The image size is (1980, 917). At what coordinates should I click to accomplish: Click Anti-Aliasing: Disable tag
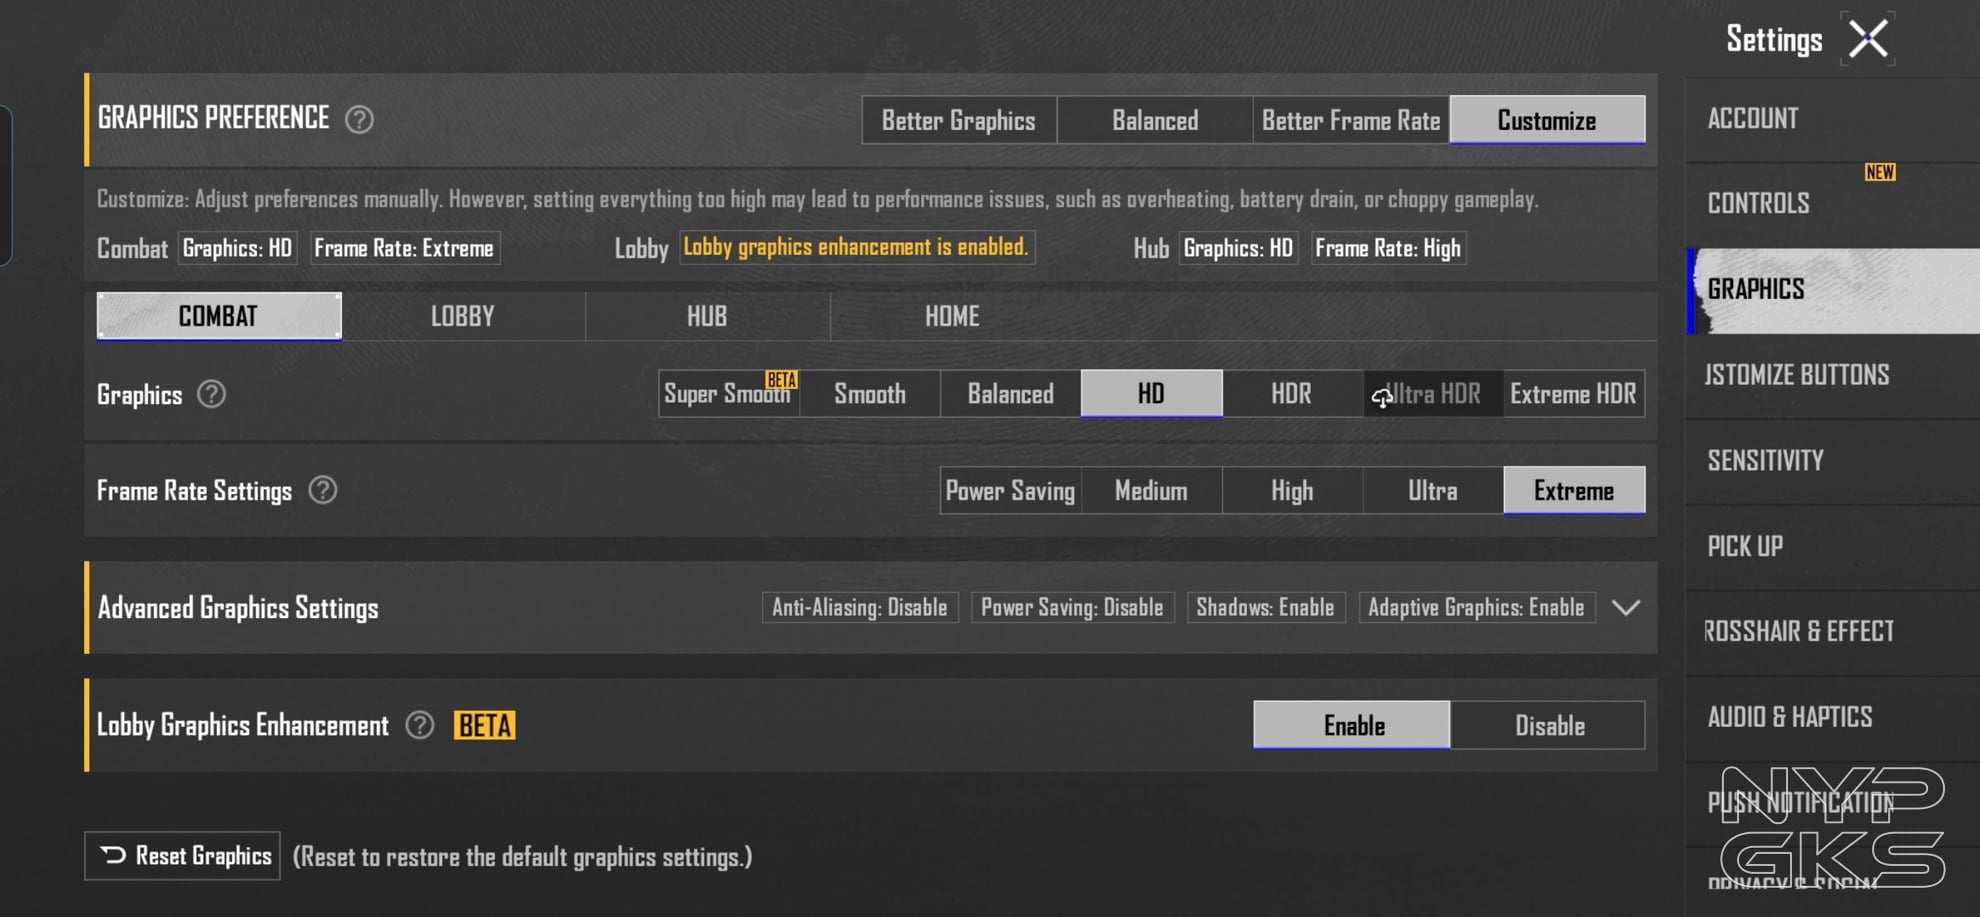[860, 608]
